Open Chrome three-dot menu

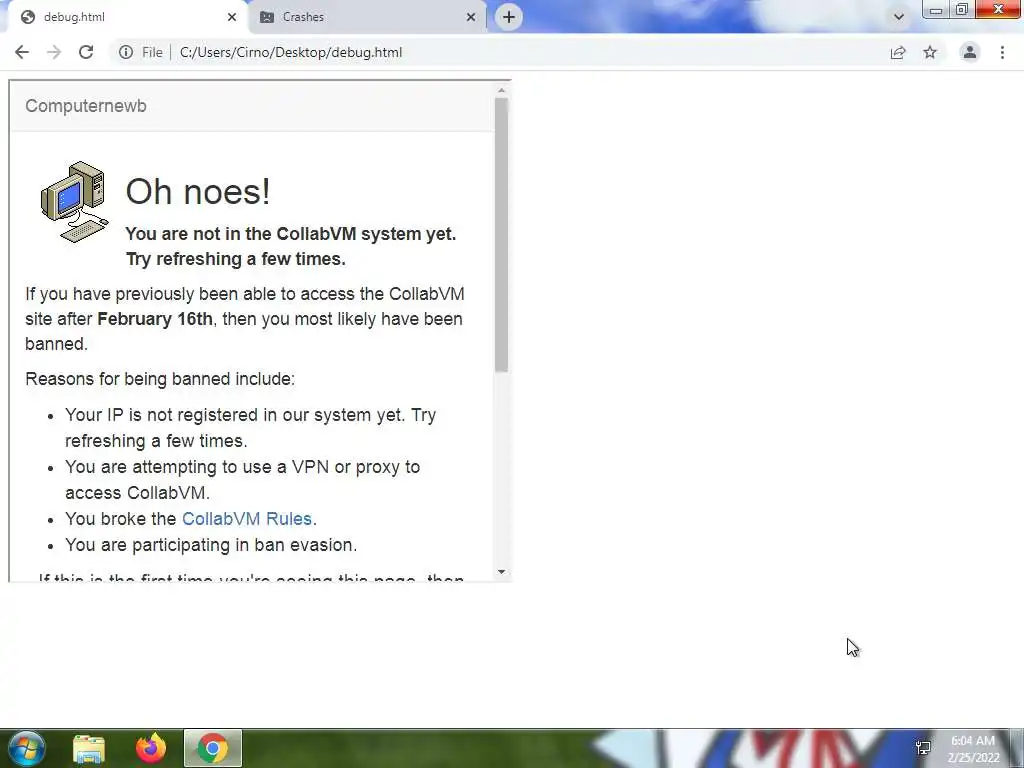click(1002, 52)
